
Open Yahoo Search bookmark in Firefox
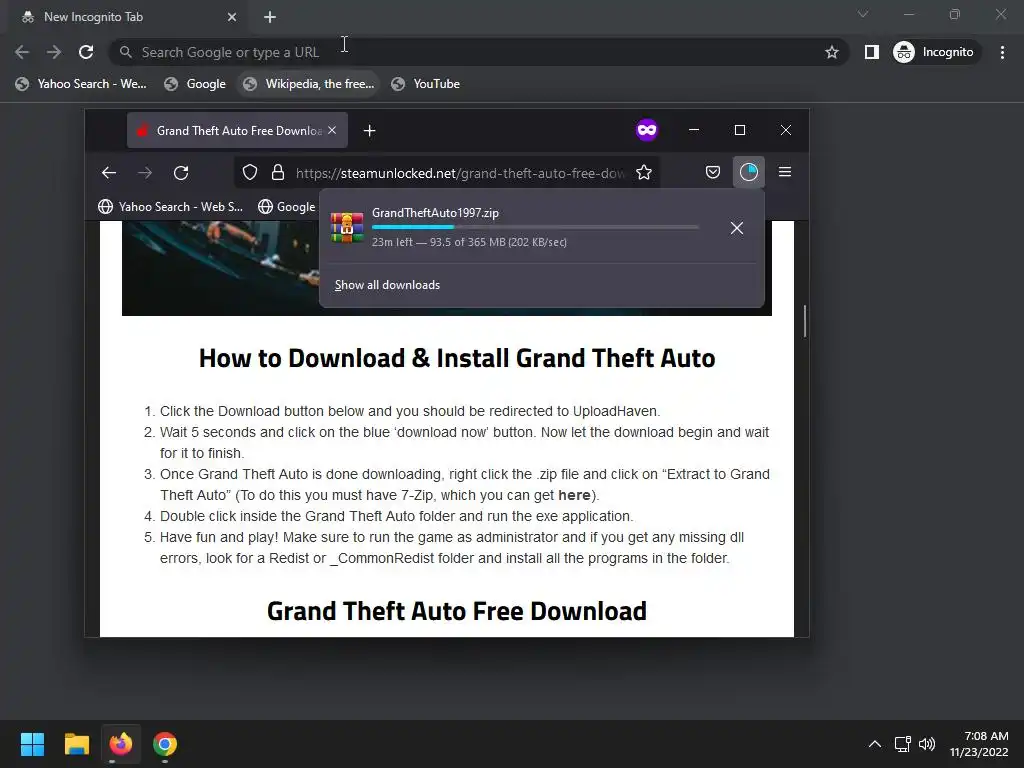(170, 206)
